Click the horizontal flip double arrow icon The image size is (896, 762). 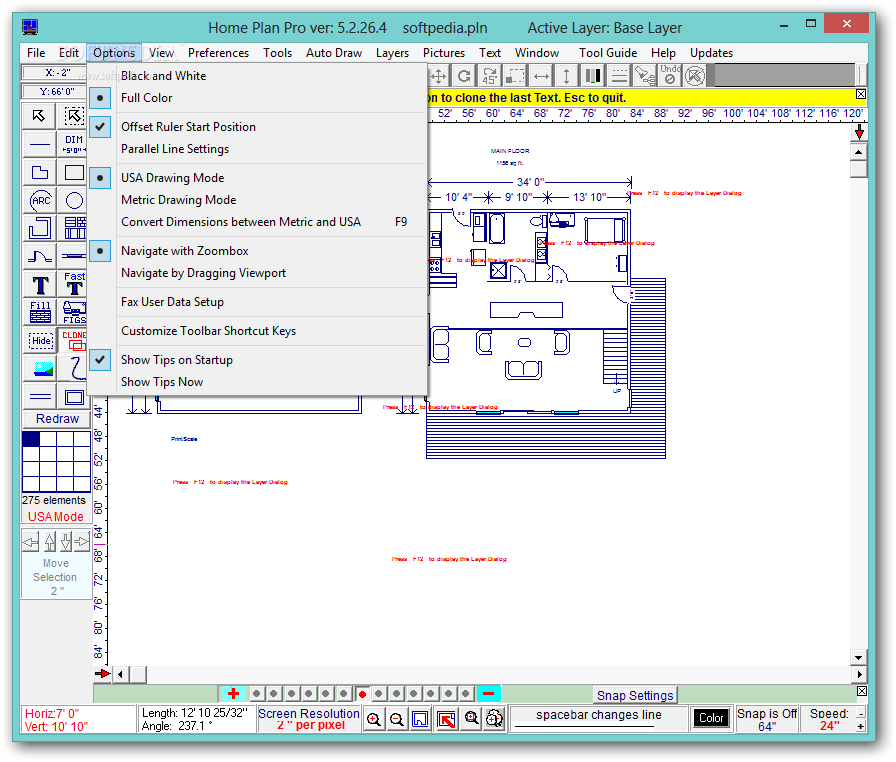[541, 75]
